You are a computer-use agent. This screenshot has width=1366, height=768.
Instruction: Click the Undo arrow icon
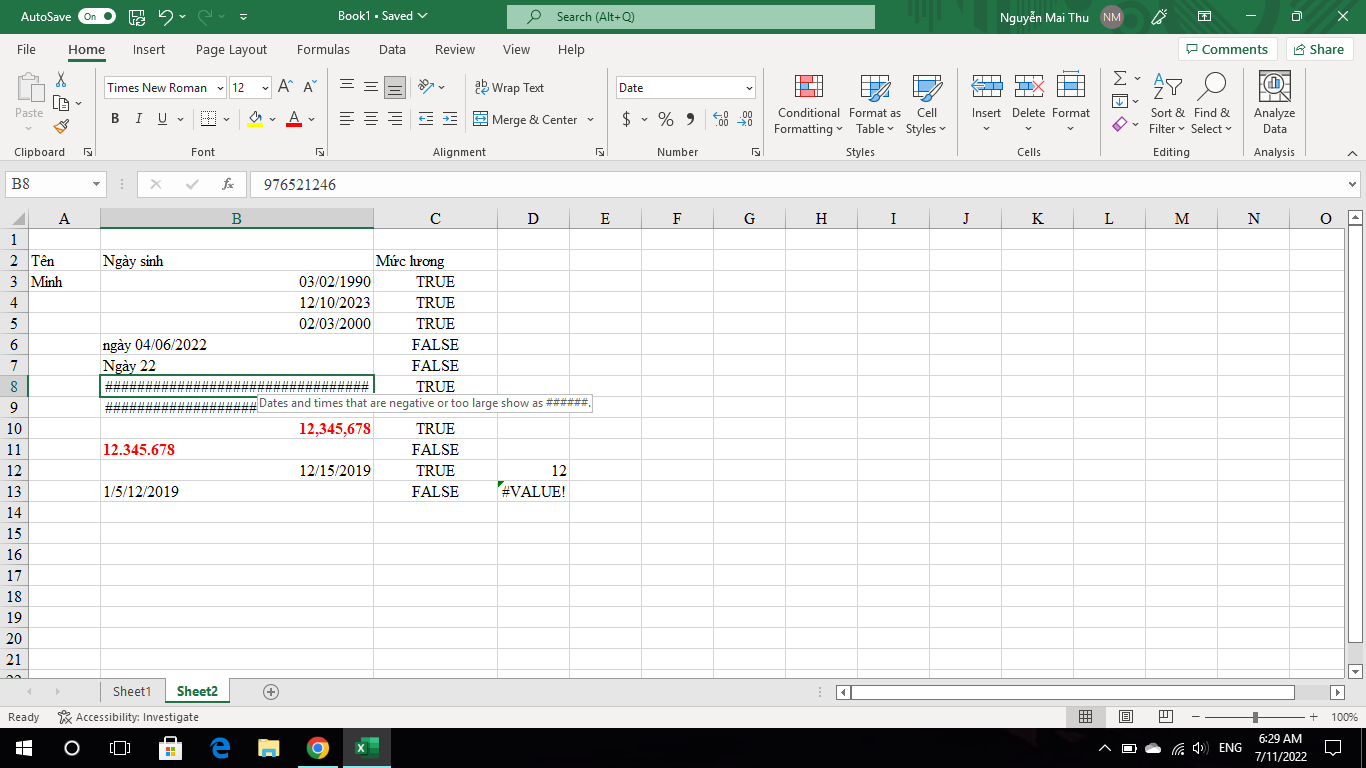pos(166,17)
